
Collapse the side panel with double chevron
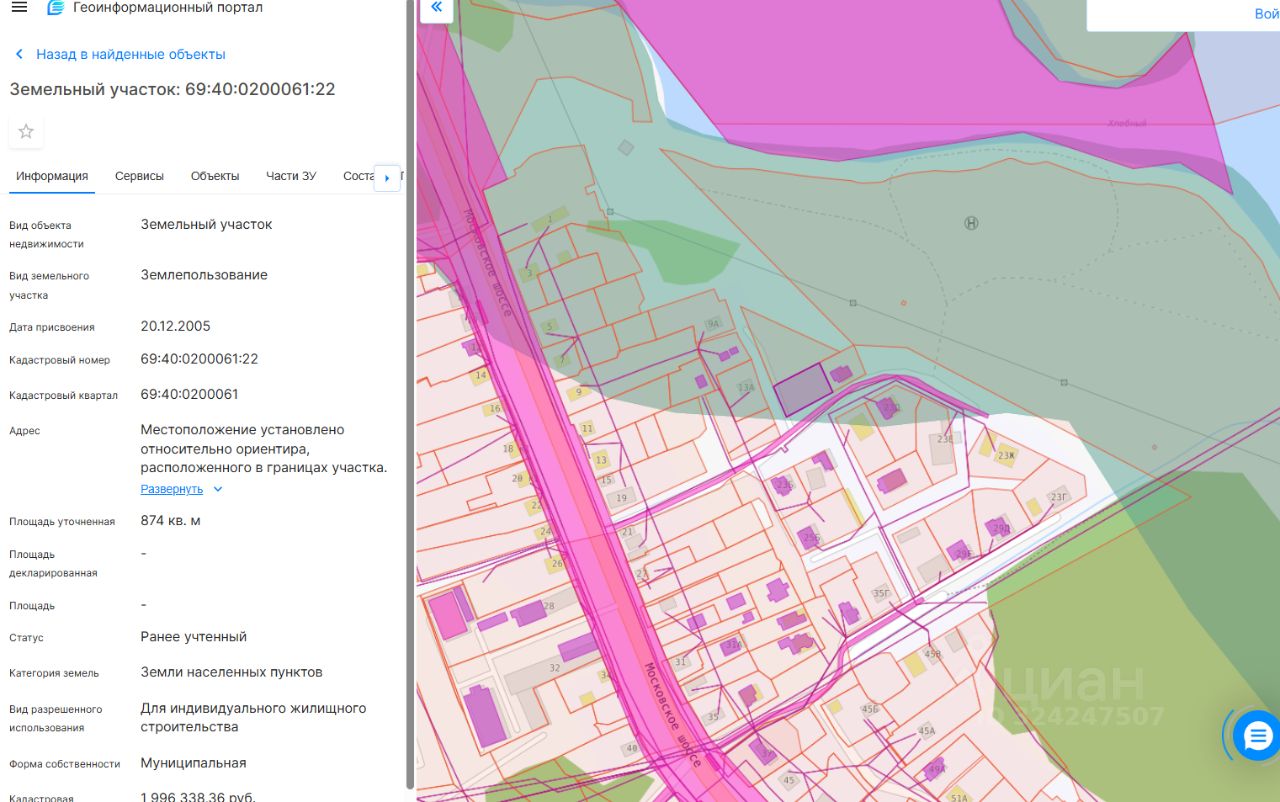click(x=435, y=9)
